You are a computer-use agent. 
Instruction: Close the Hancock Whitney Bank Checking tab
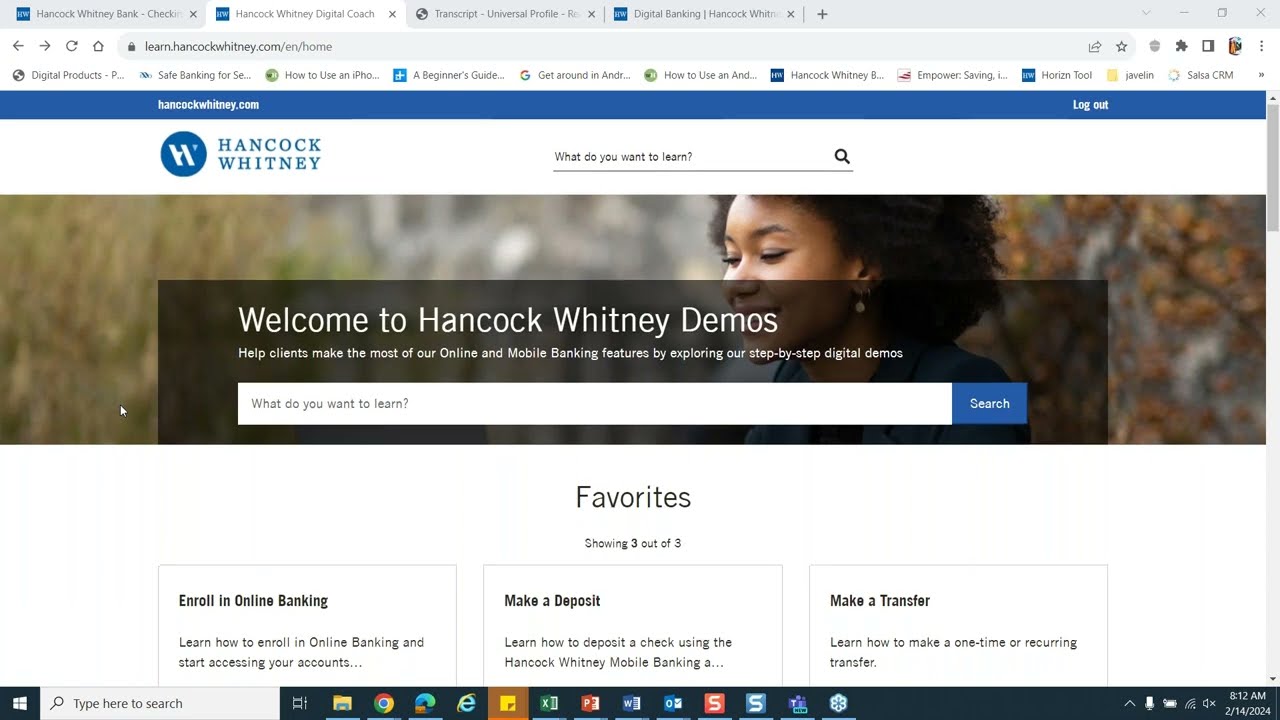(x=193, y=14)
